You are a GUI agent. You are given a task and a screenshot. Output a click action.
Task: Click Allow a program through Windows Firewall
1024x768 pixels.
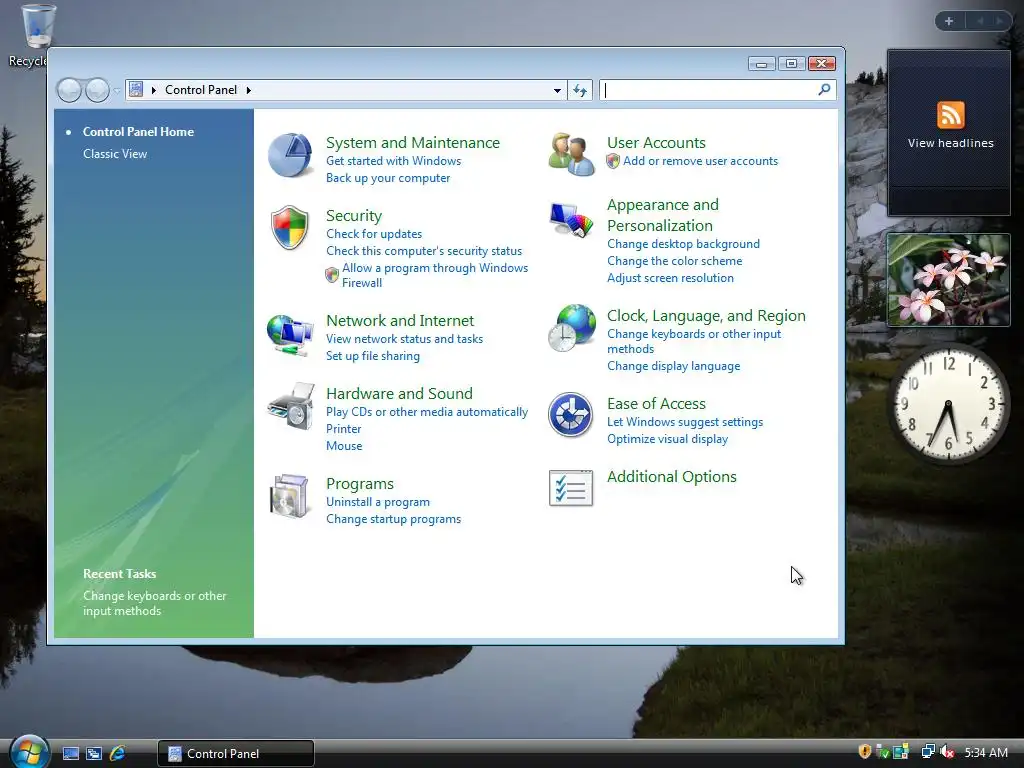point(435,275)
